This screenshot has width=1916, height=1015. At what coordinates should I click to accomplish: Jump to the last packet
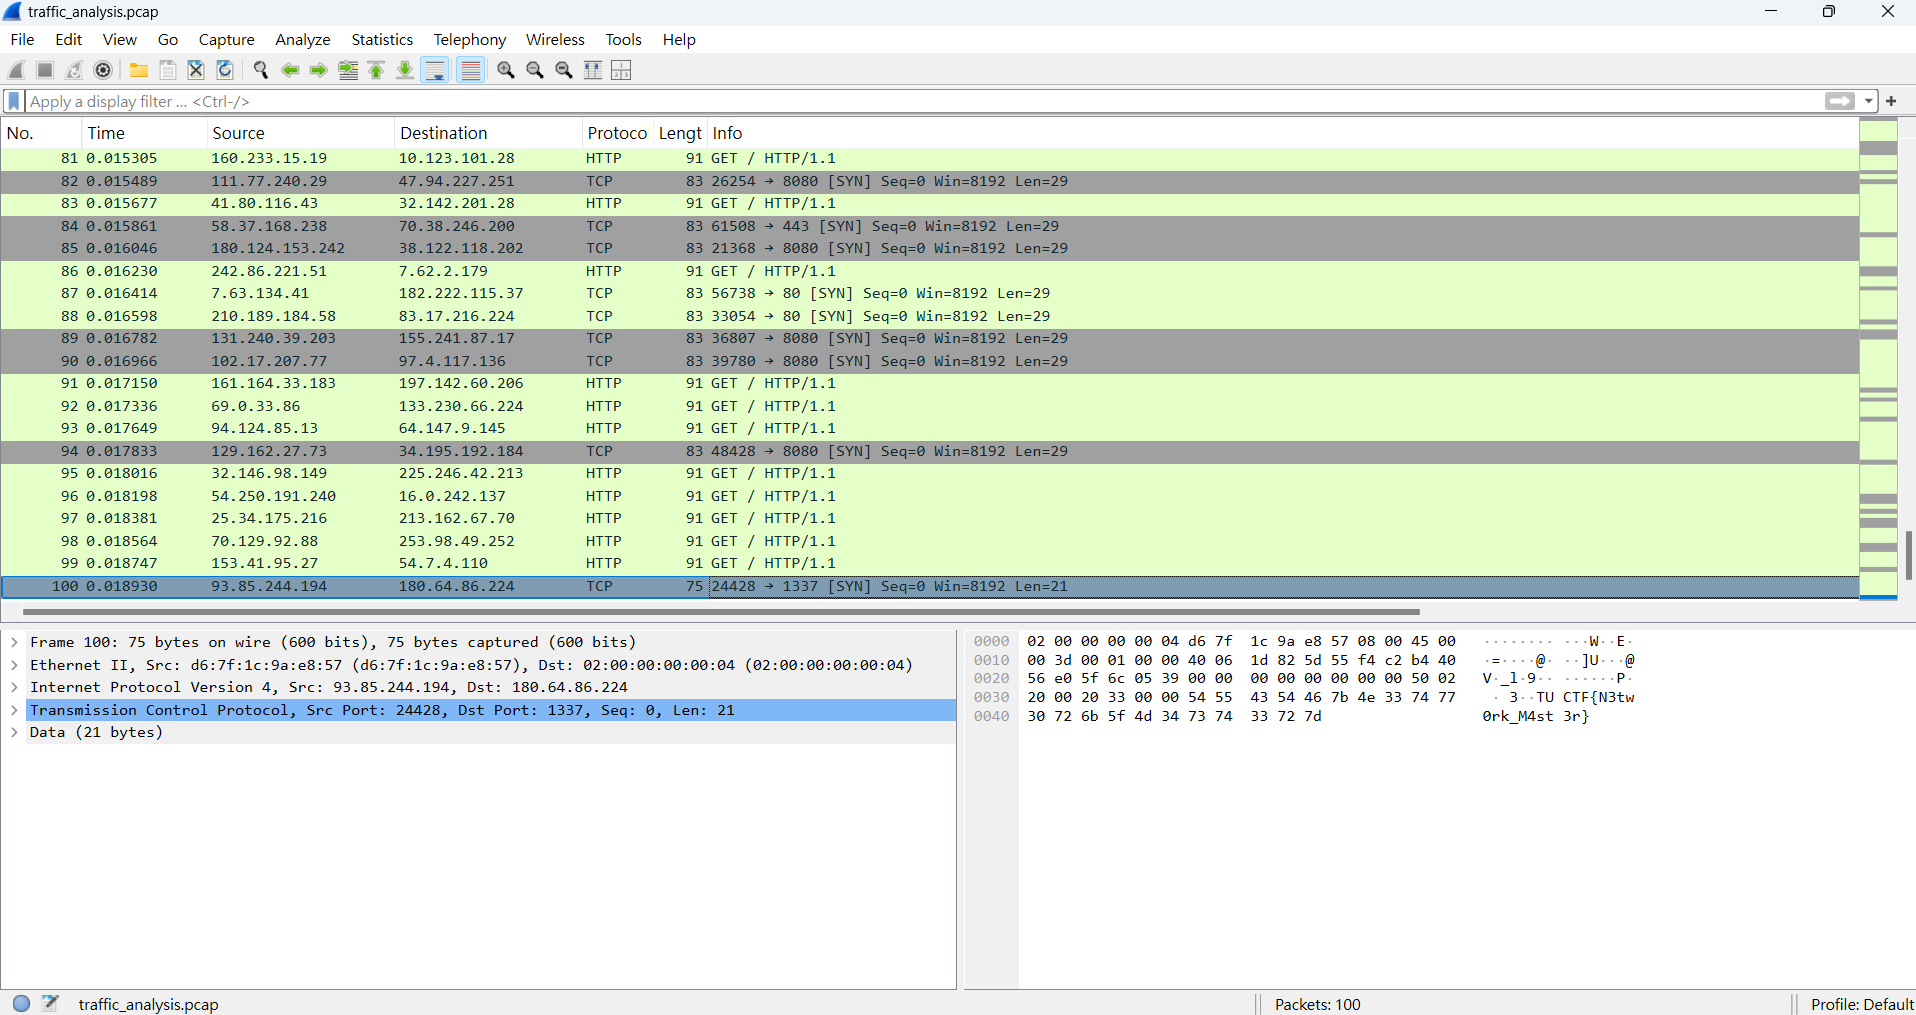(405, 70)
